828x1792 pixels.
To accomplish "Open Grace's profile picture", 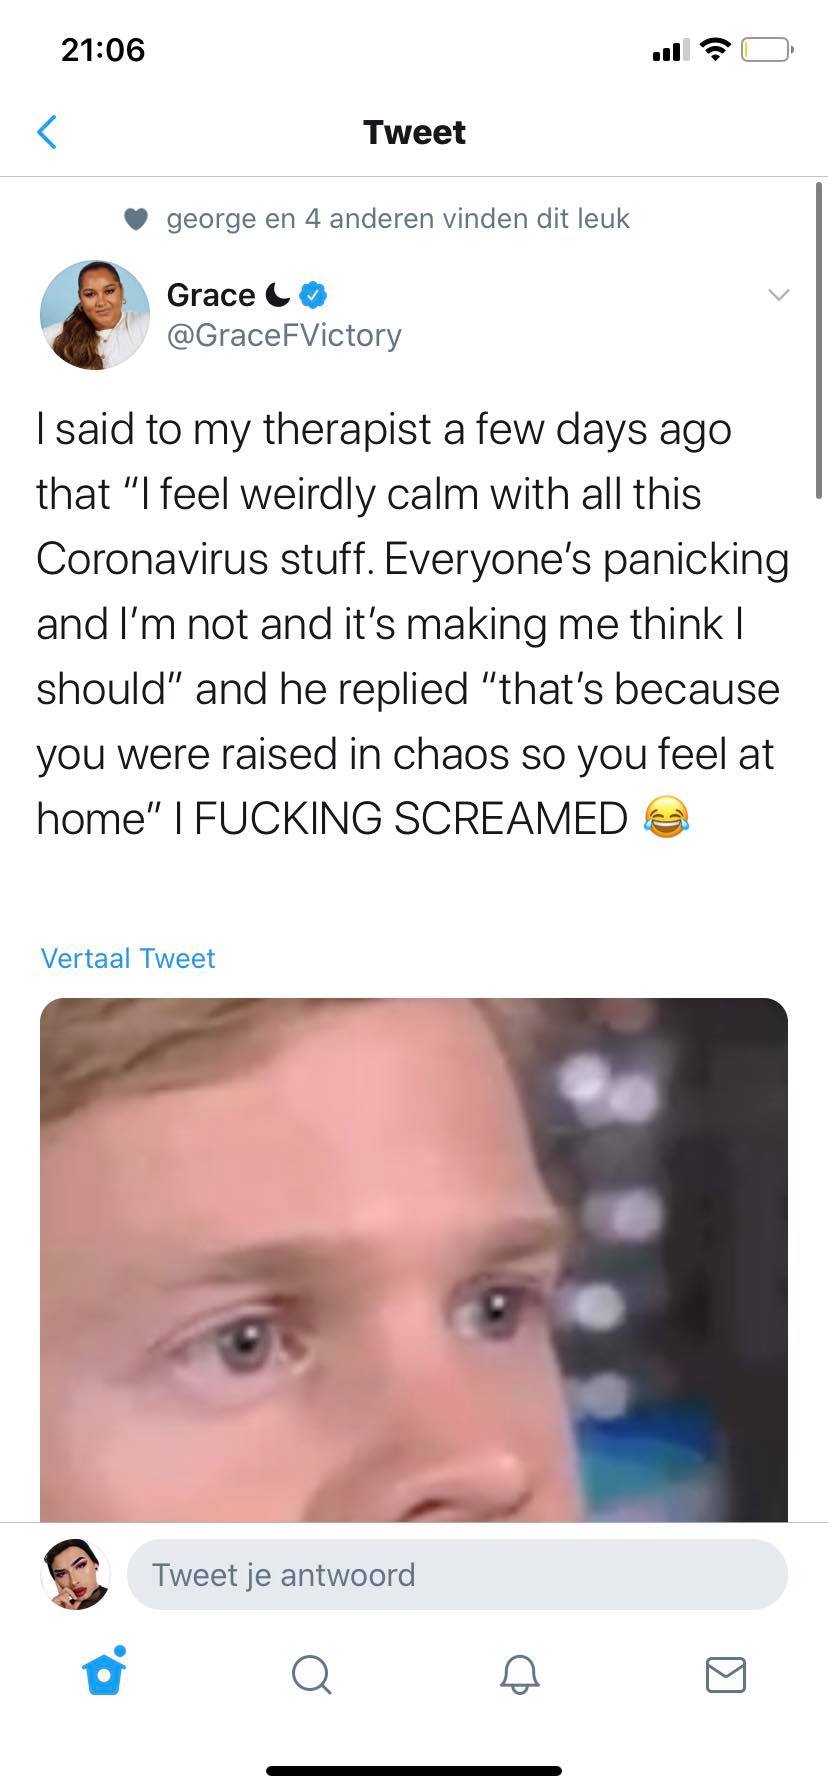I will (94, 315).
